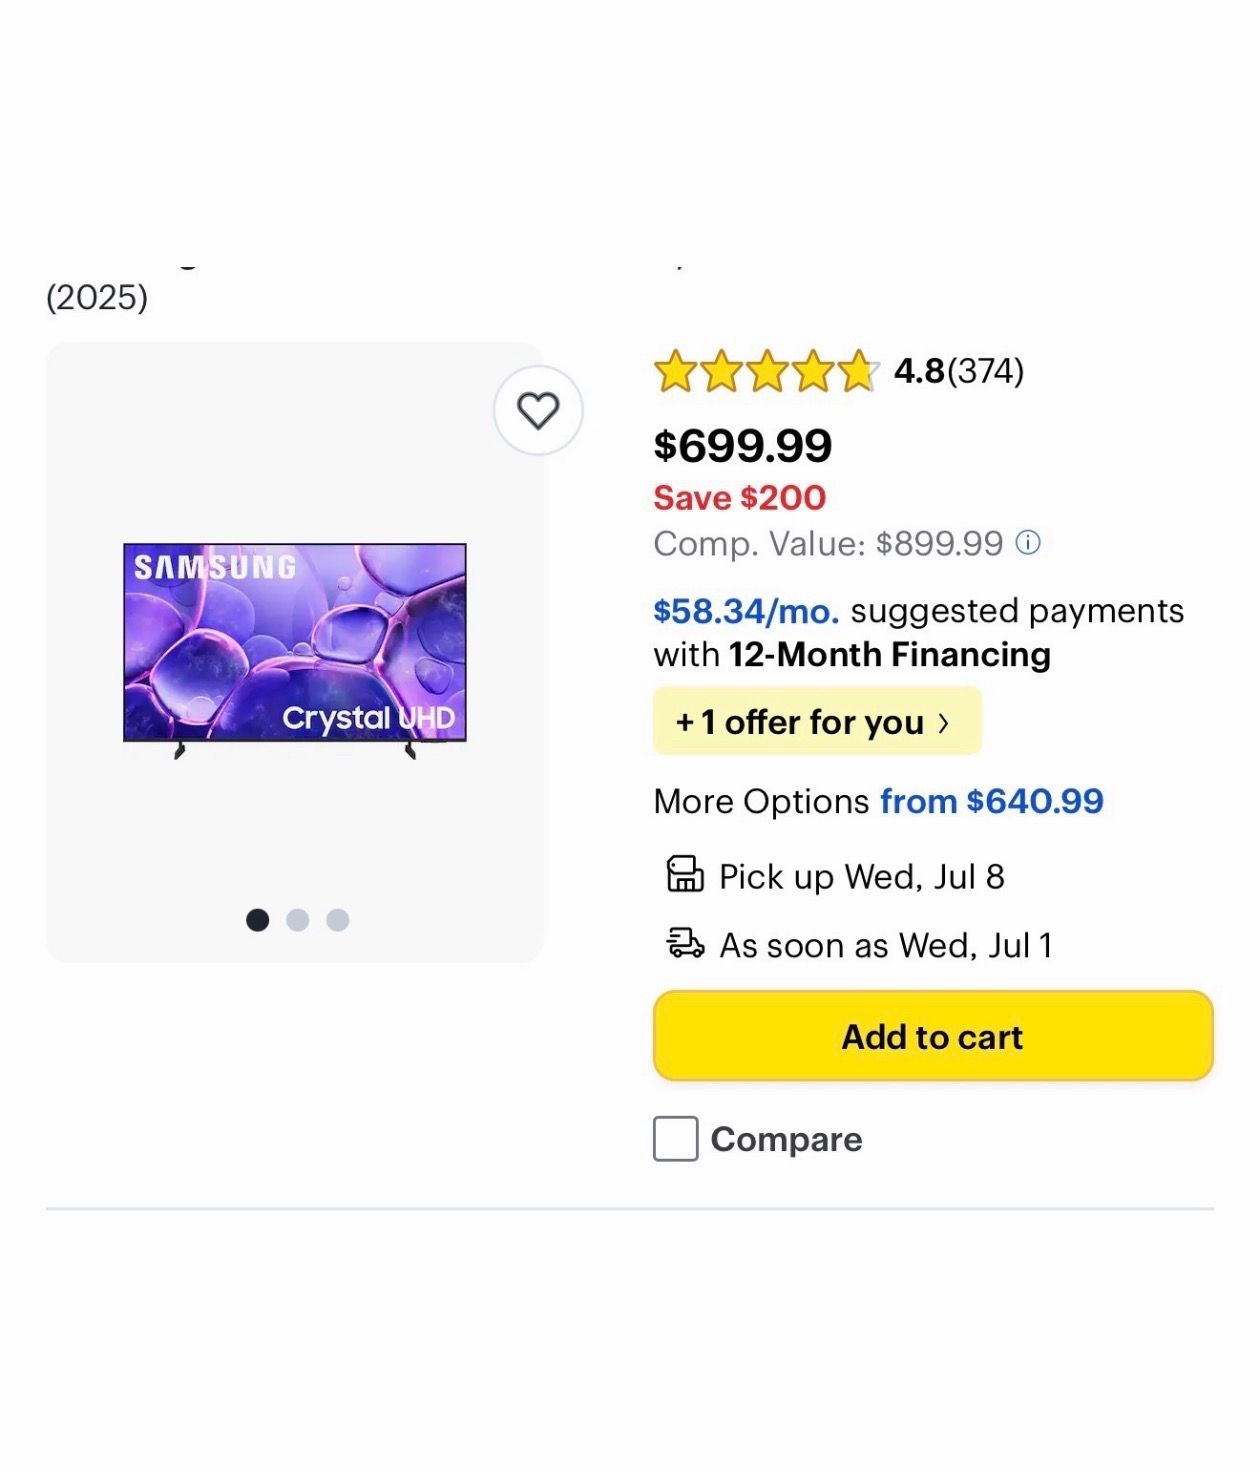Open the $58.34/mo. financing link
This screenshot has width=1260, height=1473.
[x=746, y=610]
